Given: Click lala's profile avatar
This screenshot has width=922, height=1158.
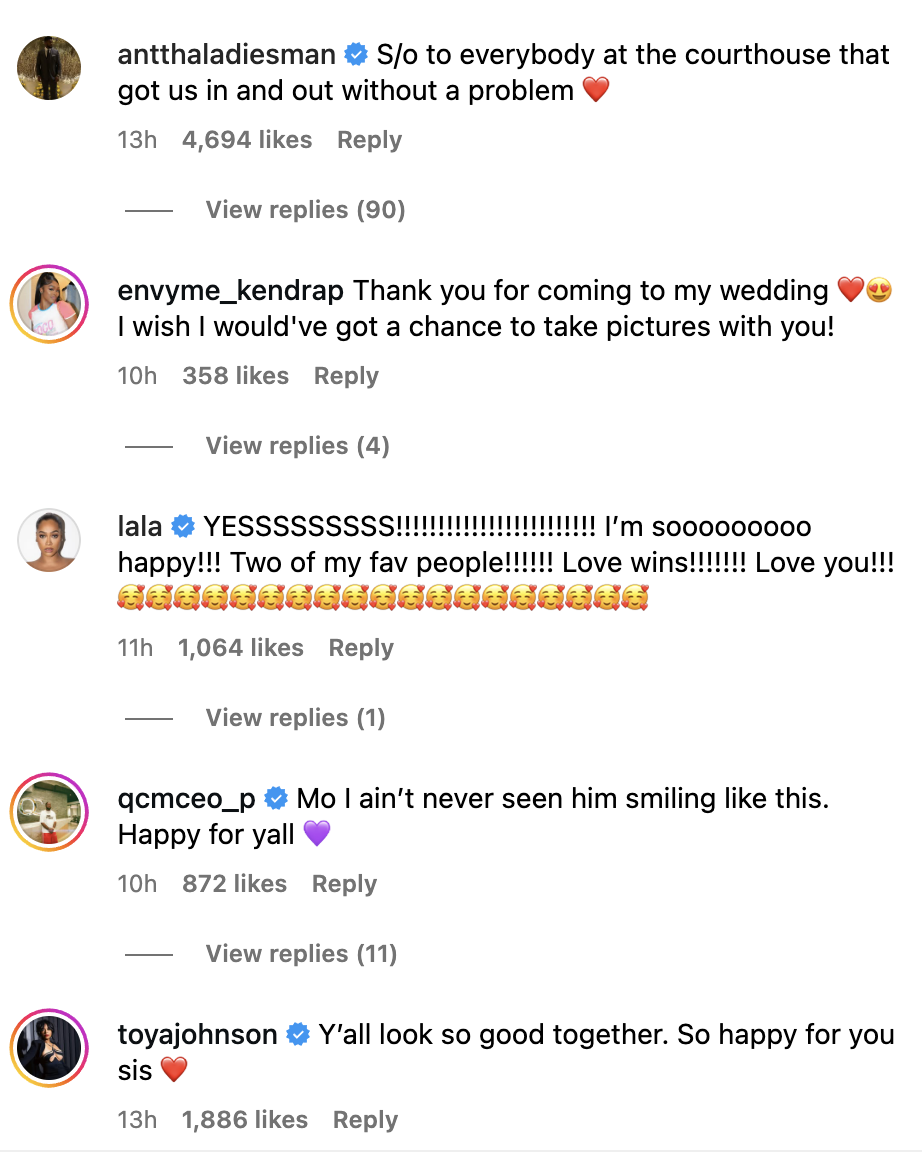Looking at the screenshot, I should coord(49,540).
